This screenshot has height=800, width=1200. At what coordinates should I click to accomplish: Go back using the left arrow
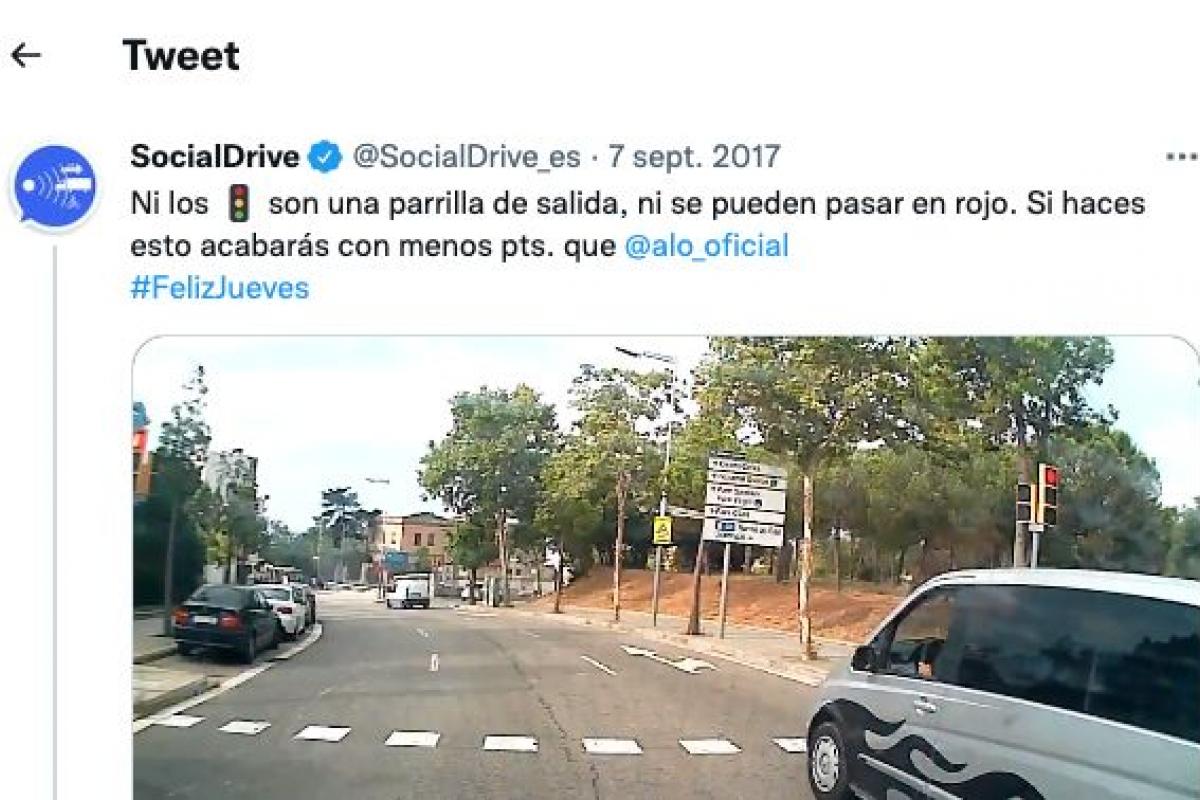click(25, 55)
